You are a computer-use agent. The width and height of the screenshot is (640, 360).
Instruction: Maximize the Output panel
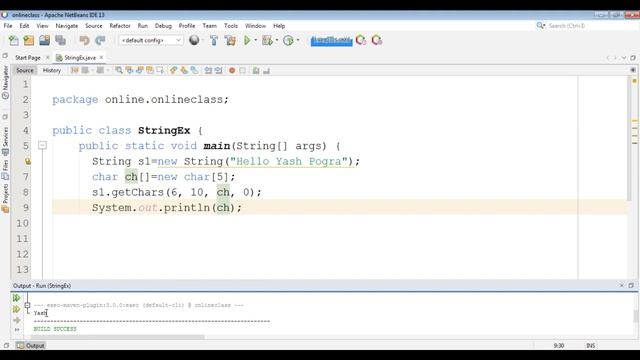631,286
